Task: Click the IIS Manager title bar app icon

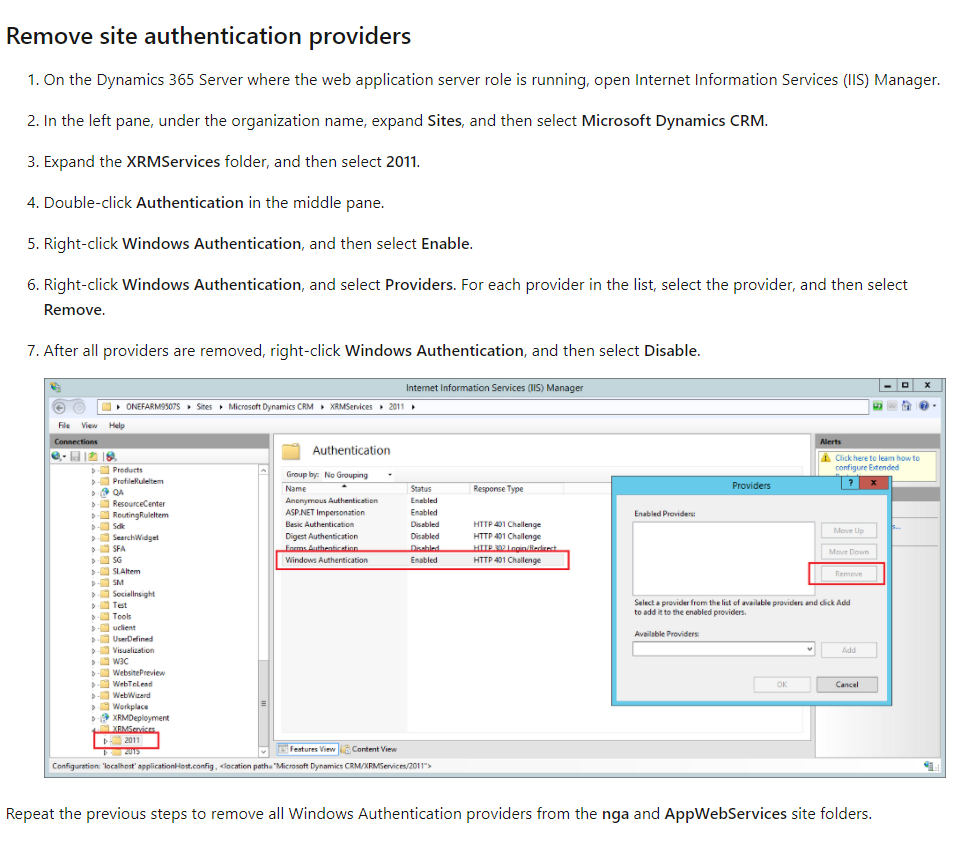Action: click(x=56, y=387)
